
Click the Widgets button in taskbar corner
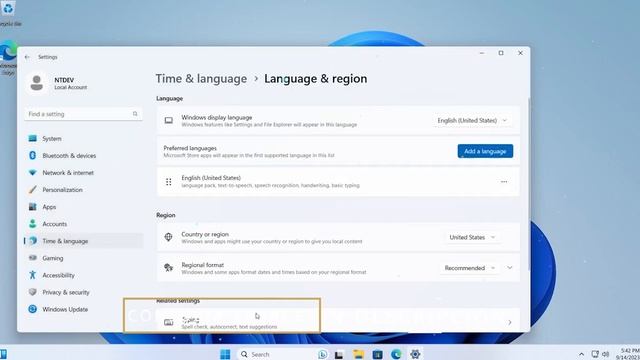(3, 354)
